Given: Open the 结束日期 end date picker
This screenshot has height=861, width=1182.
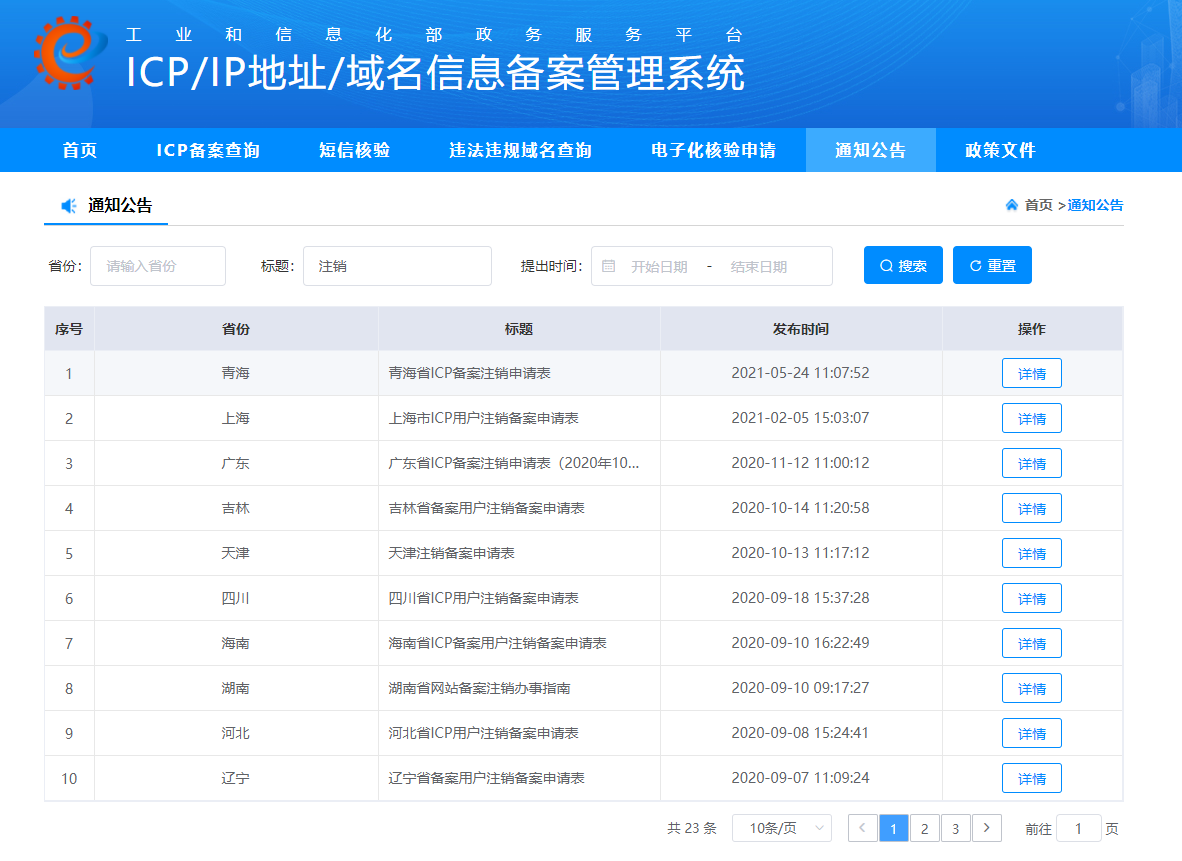Looking at the screenshot, I should (x=759, y=267).
